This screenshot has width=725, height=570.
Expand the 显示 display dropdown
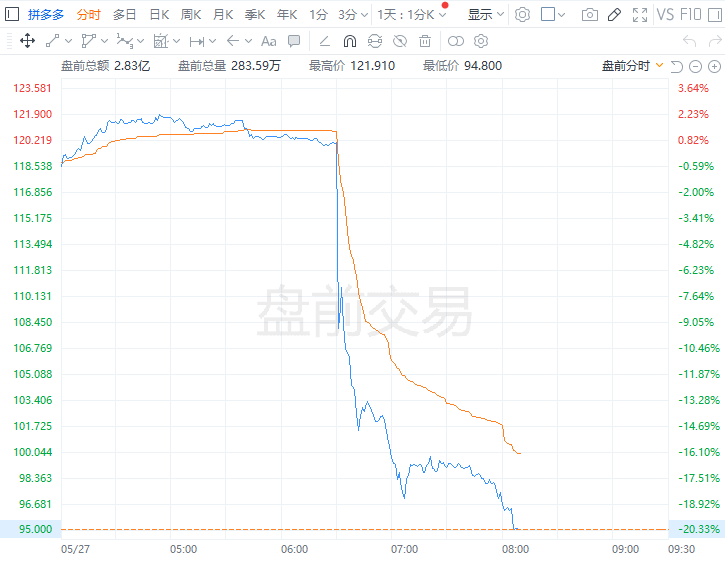(x=486, y=15)
